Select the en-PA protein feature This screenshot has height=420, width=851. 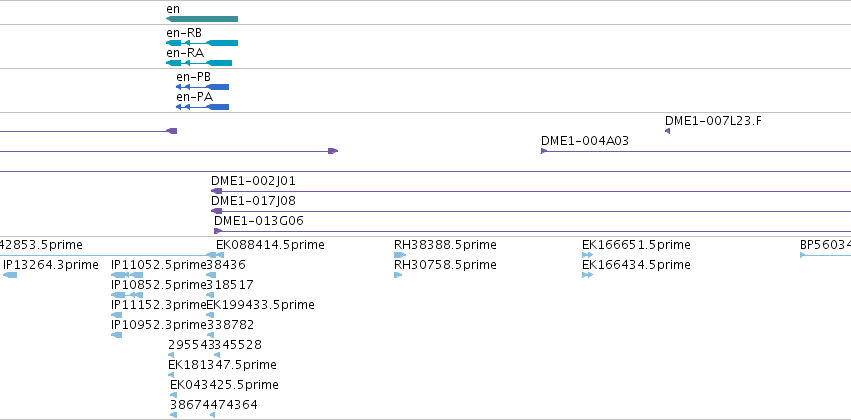click(x=202, y=107)
